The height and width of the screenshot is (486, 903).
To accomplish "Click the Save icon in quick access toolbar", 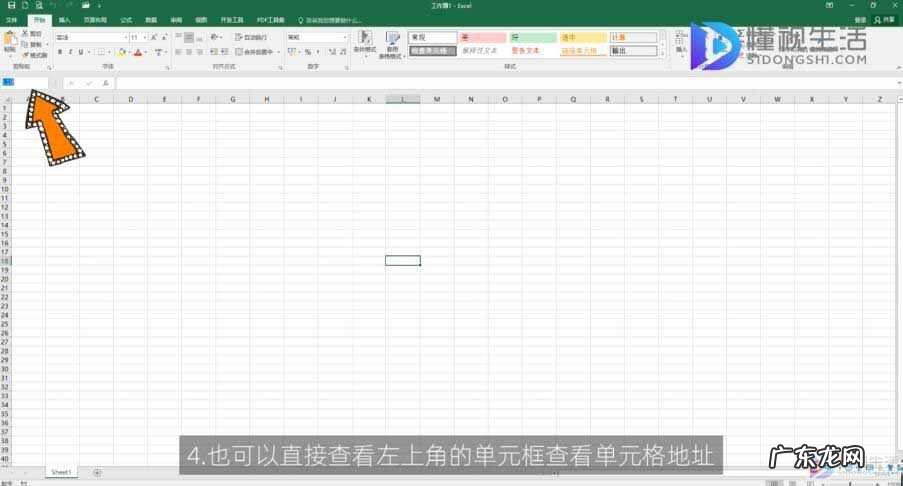I will (x=11, y=5).
